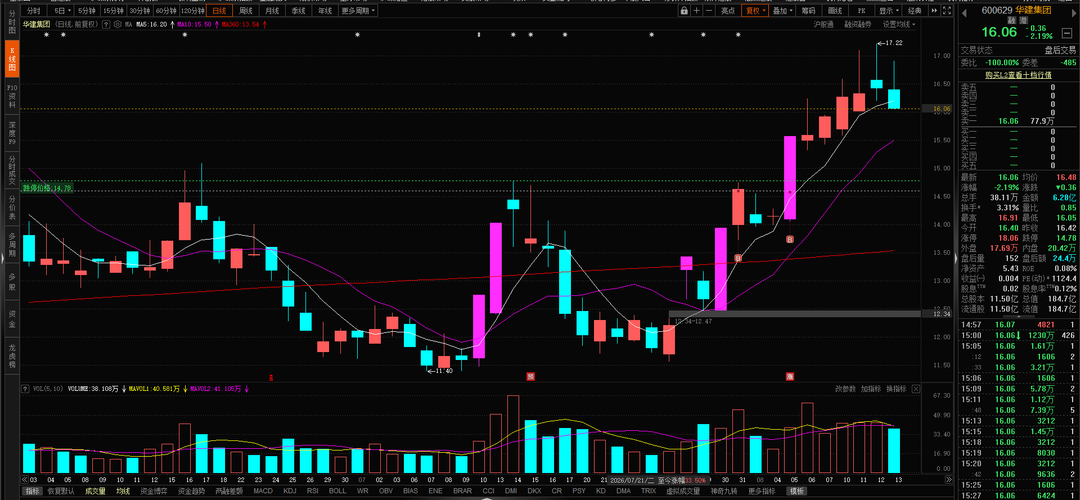
Task: Zoom out chart with minus icon
Action: pyautogui.click(x=709, y=11)
